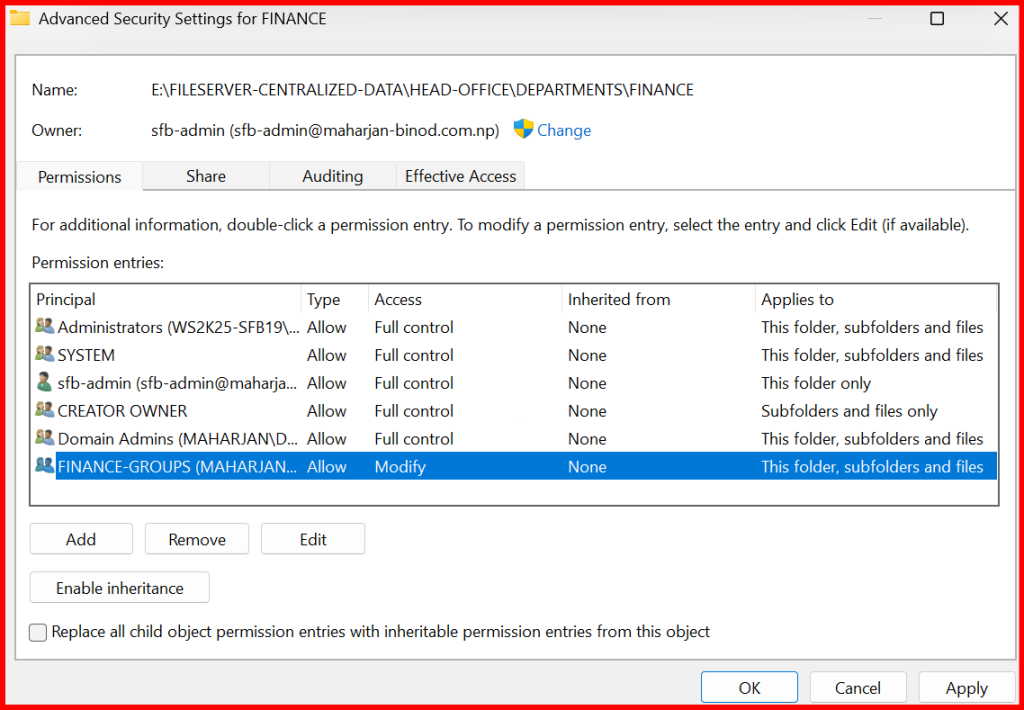The width and height of the screenshot is (1024, 710).
Task: Click the FINANCE-GROUPS group icon
Action: [45, 466]
